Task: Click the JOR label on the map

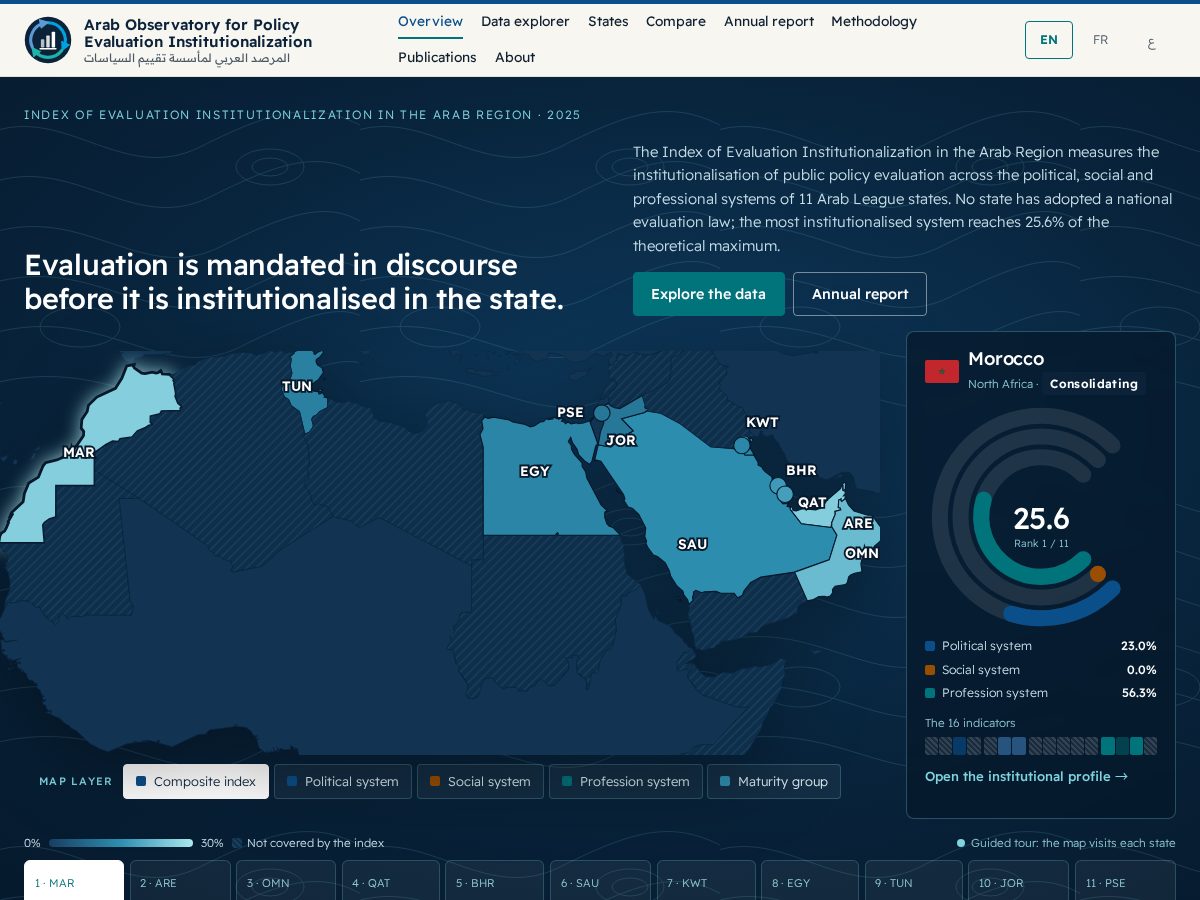Action: 621,440
